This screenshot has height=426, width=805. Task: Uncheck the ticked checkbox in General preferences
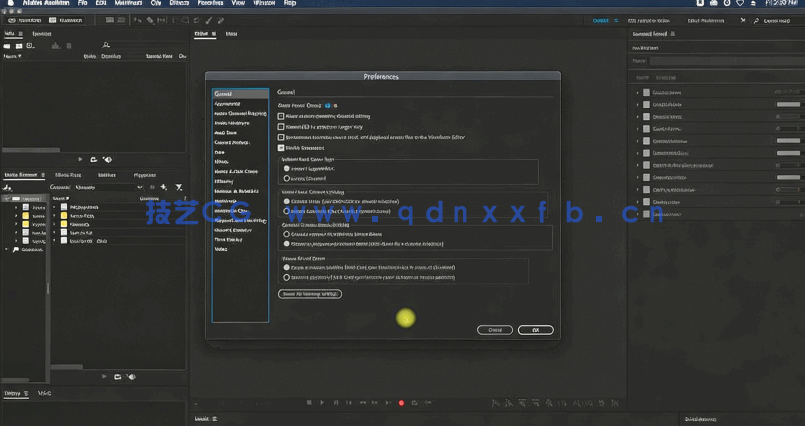click(x=281, y=147)
